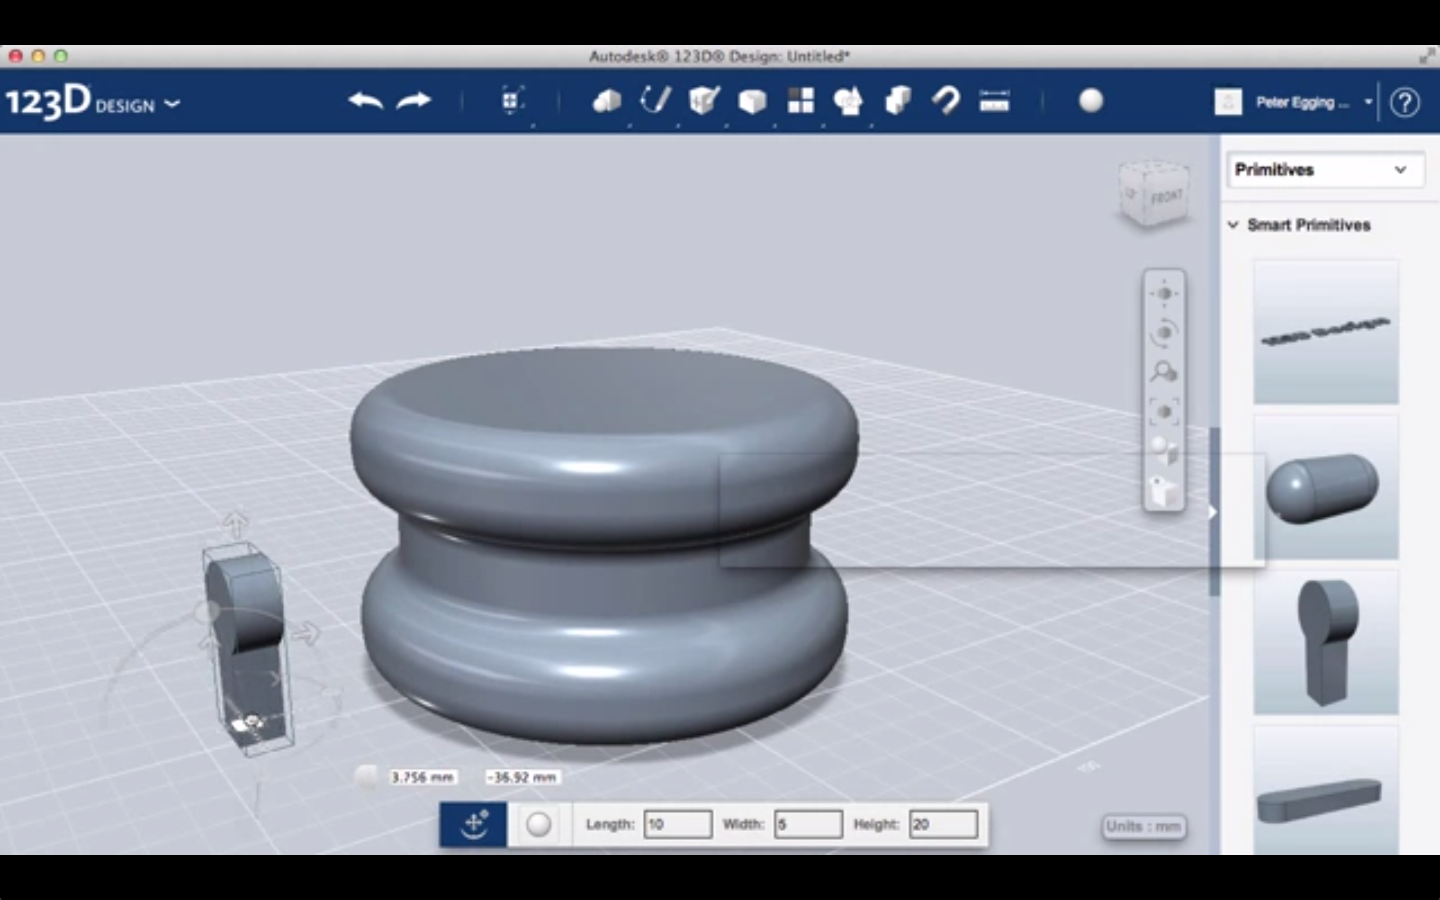Toggle perspective or orthographic view icon
This screenshot has height=900, width=1440.
coord(1164,450)
